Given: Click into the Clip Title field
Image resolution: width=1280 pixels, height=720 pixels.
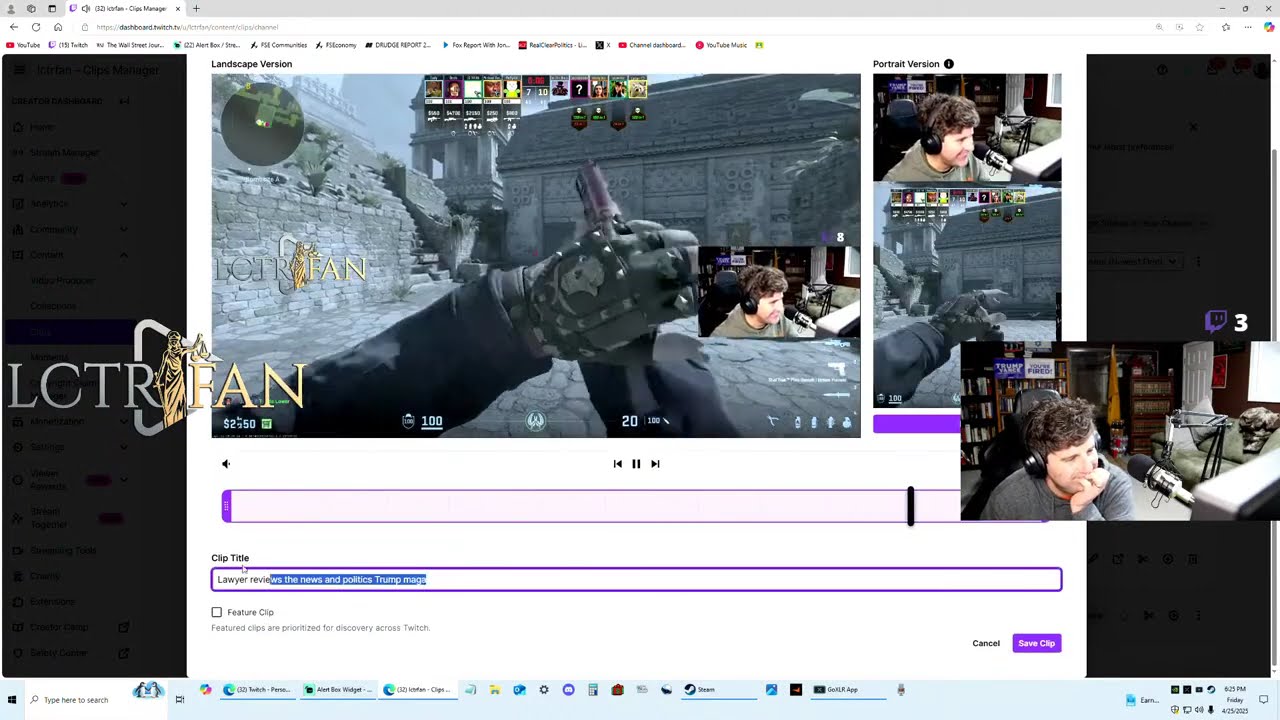Looking at the screenshot, I should point(636,580).
